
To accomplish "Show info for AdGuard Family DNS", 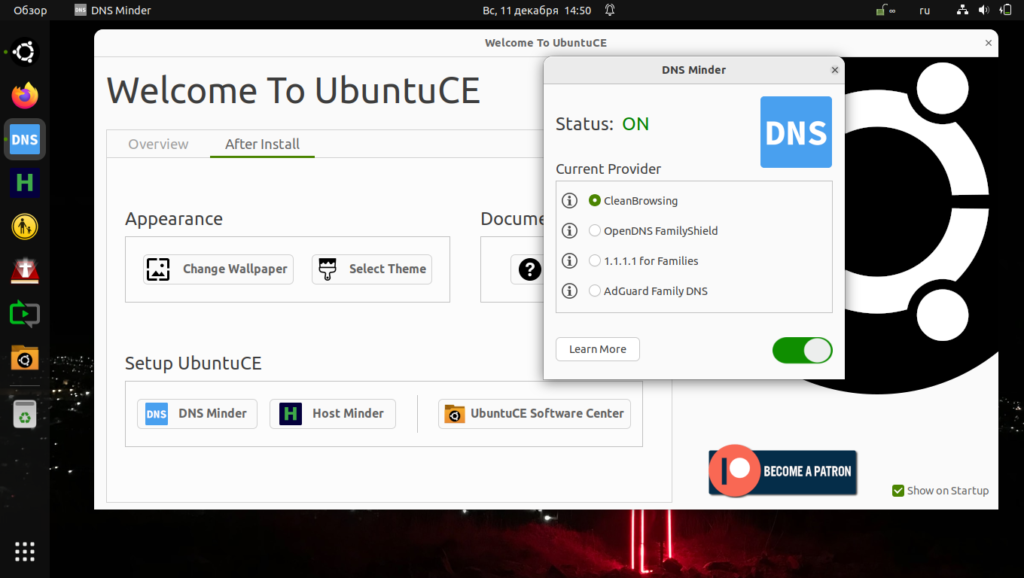I will 569,290.
